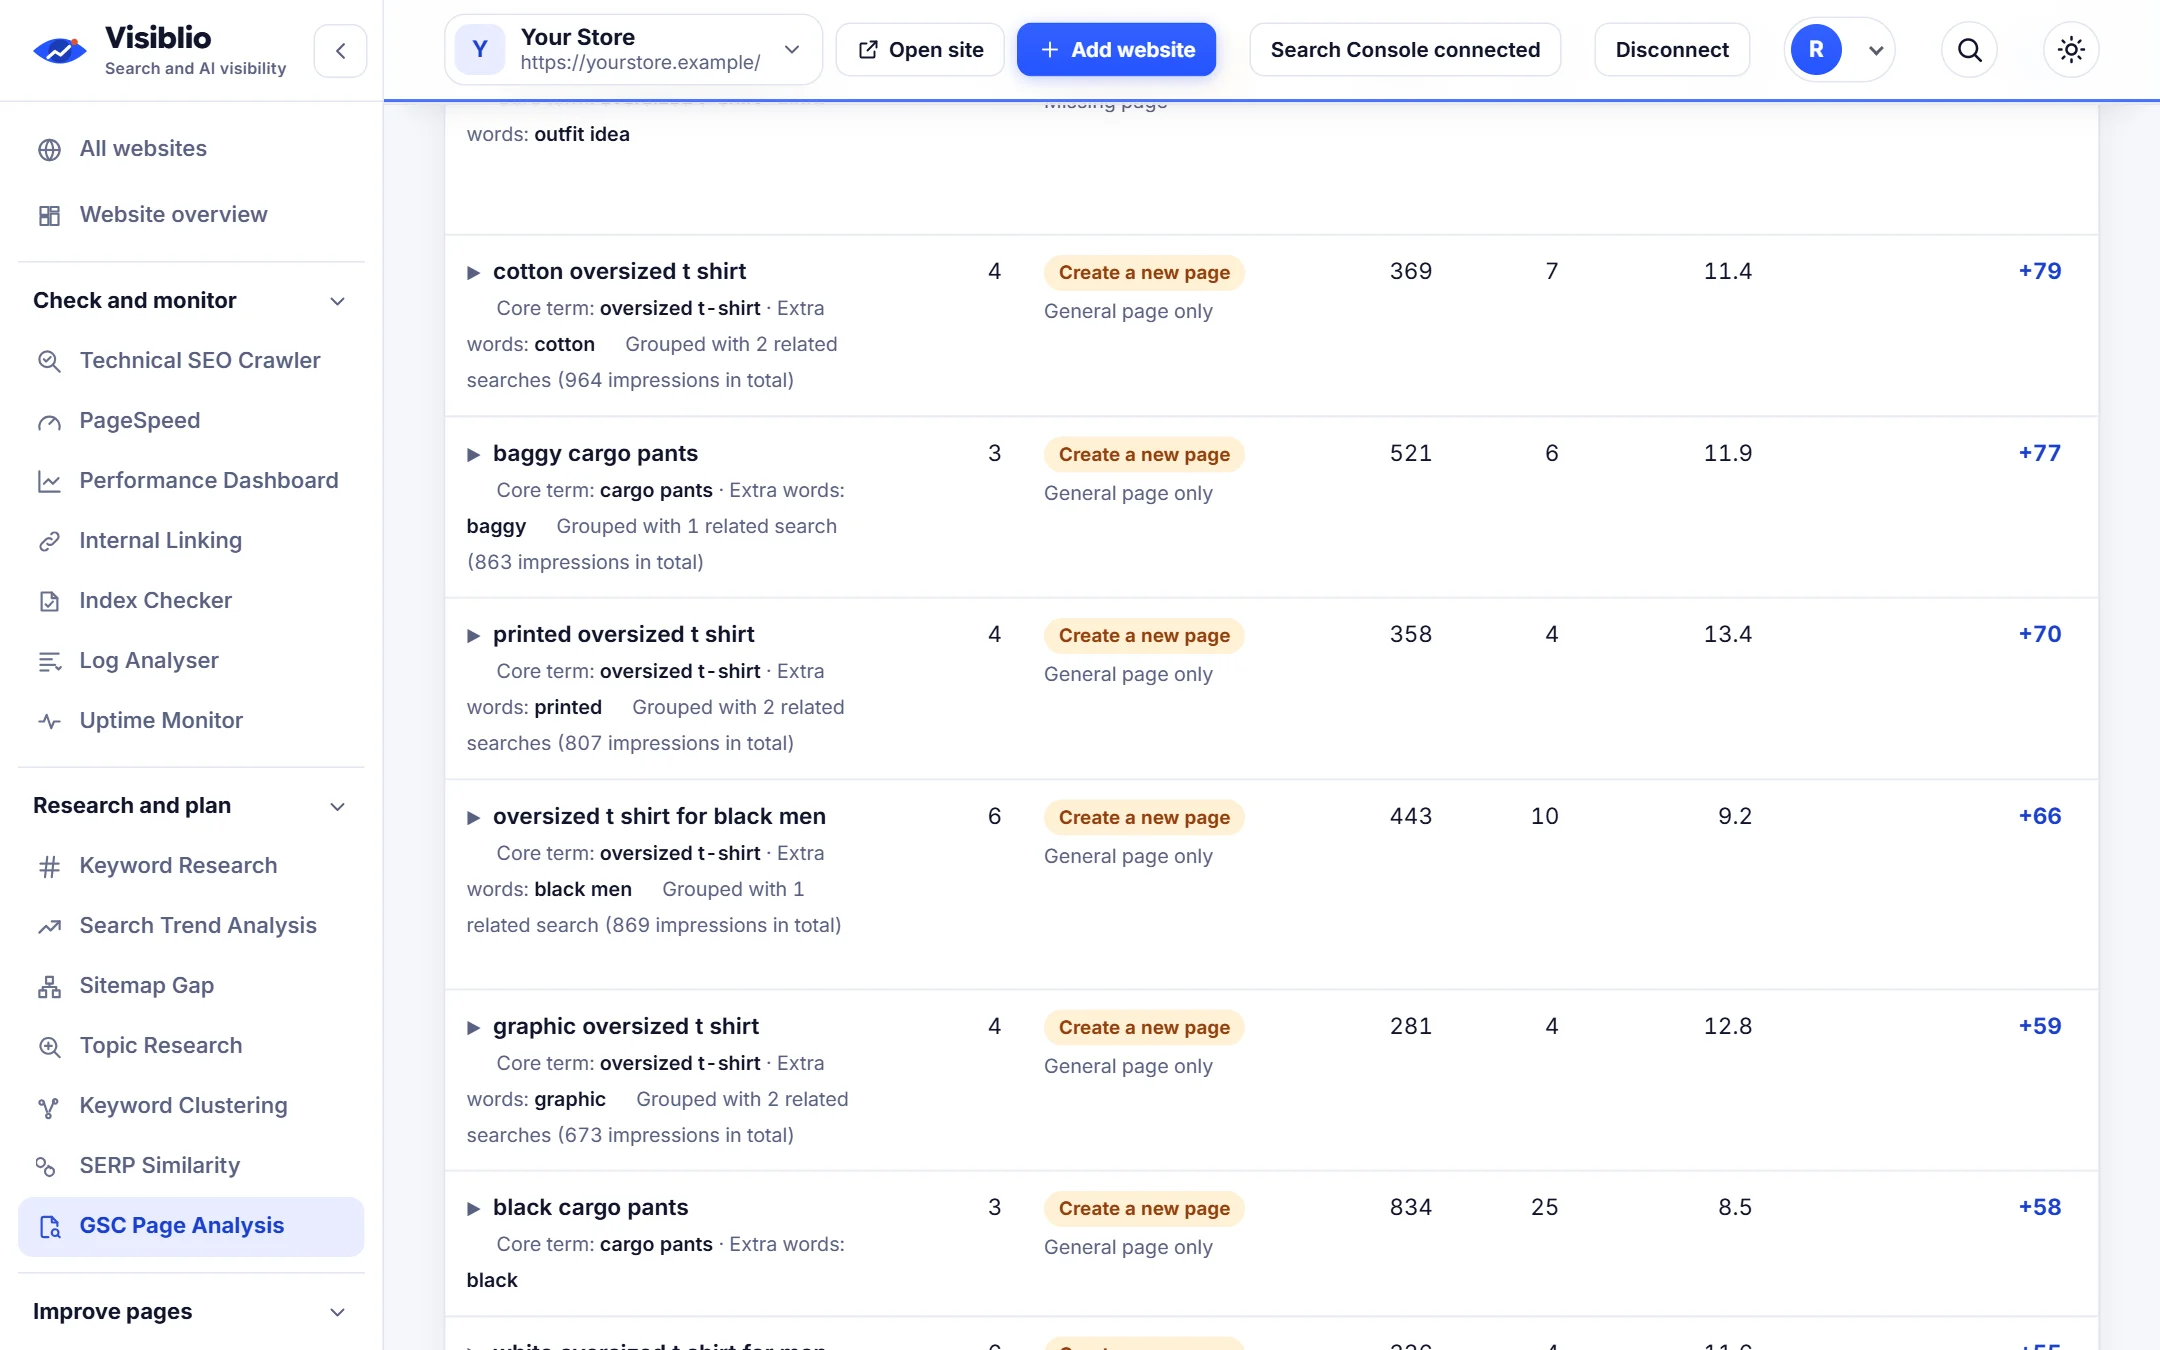Expand graphic oversized t shirt row
Screen dimensions: 2160x1350
click(473, 1027)
